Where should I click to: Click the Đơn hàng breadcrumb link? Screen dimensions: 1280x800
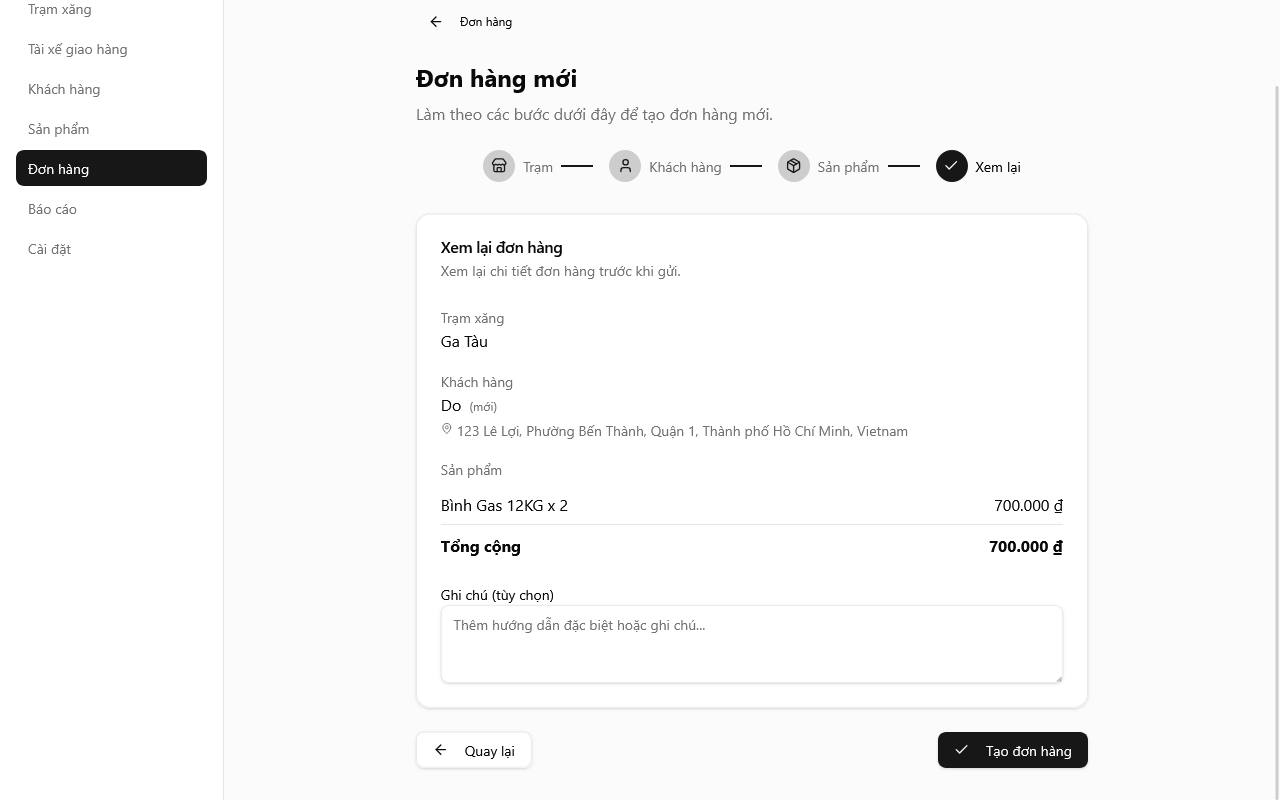tap(486, 22)
